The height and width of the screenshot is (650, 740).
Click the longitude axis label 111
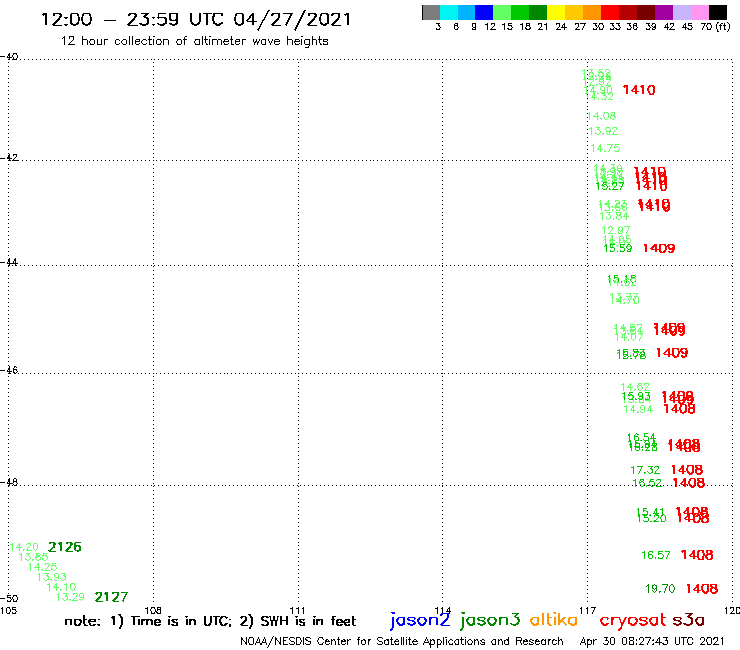tap(297, 610)
